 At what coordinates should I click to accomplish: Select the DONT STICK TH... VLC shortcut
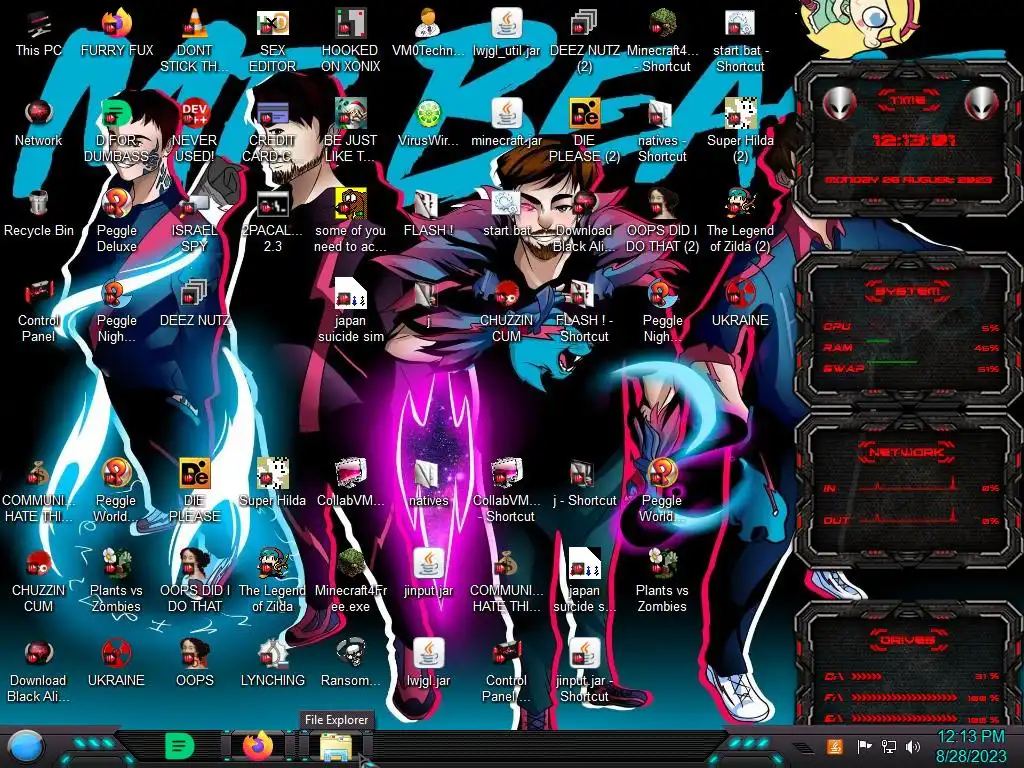click(x=194, y=42)
